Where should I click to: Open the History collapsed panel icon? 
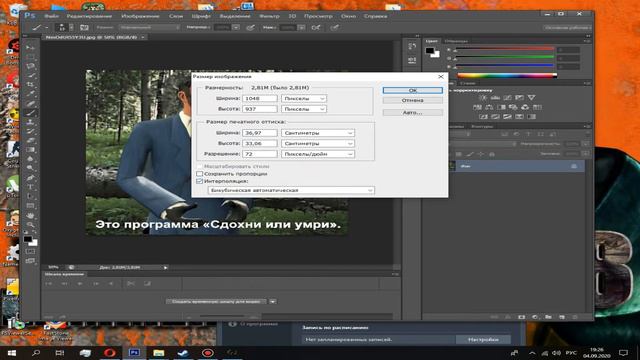tap(412, 47)
